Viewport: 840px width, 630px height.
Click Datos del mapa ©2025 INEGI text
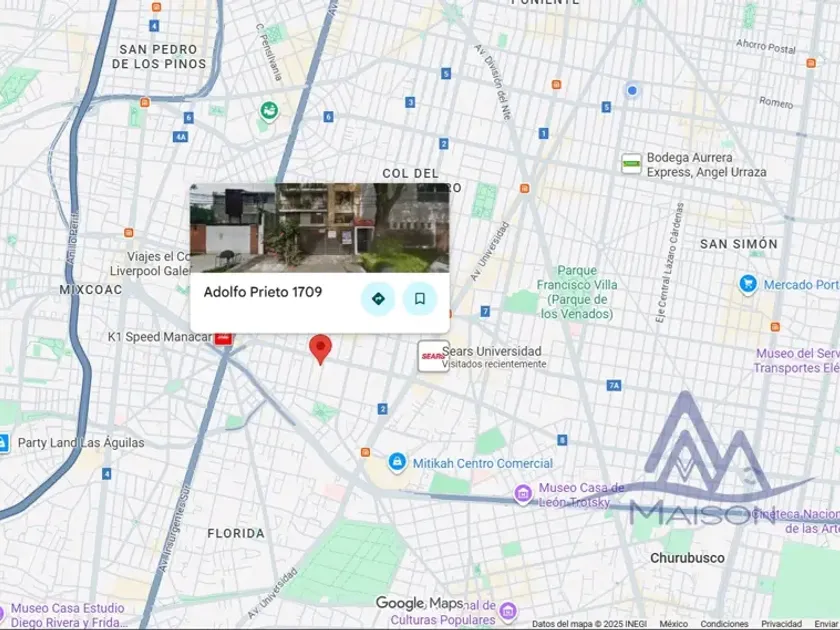tap(589, 624)
